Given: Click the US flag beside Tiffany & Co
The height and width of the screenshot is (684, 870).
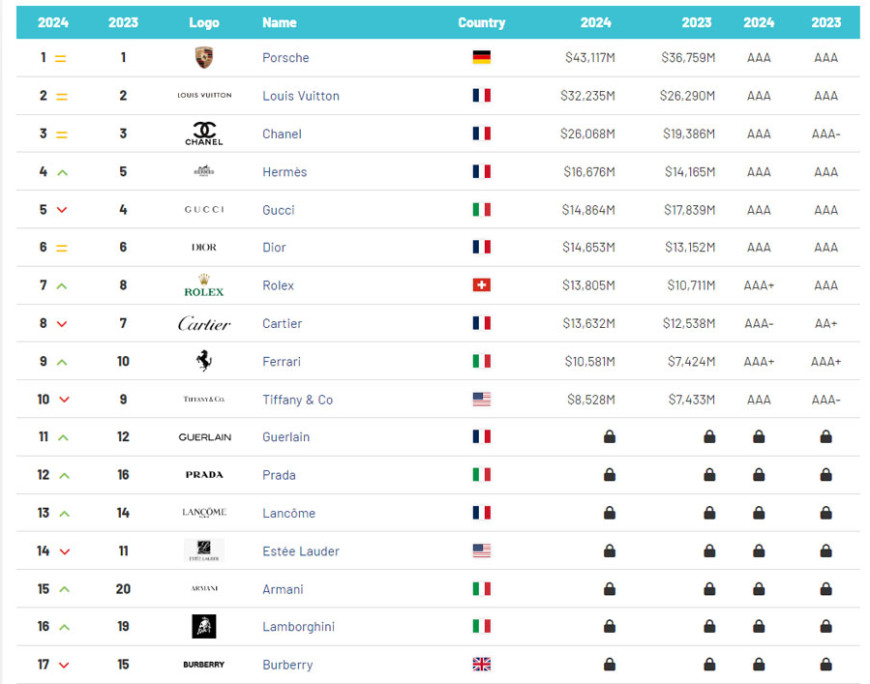Looking at the screenshot, I should click(481, 399).
